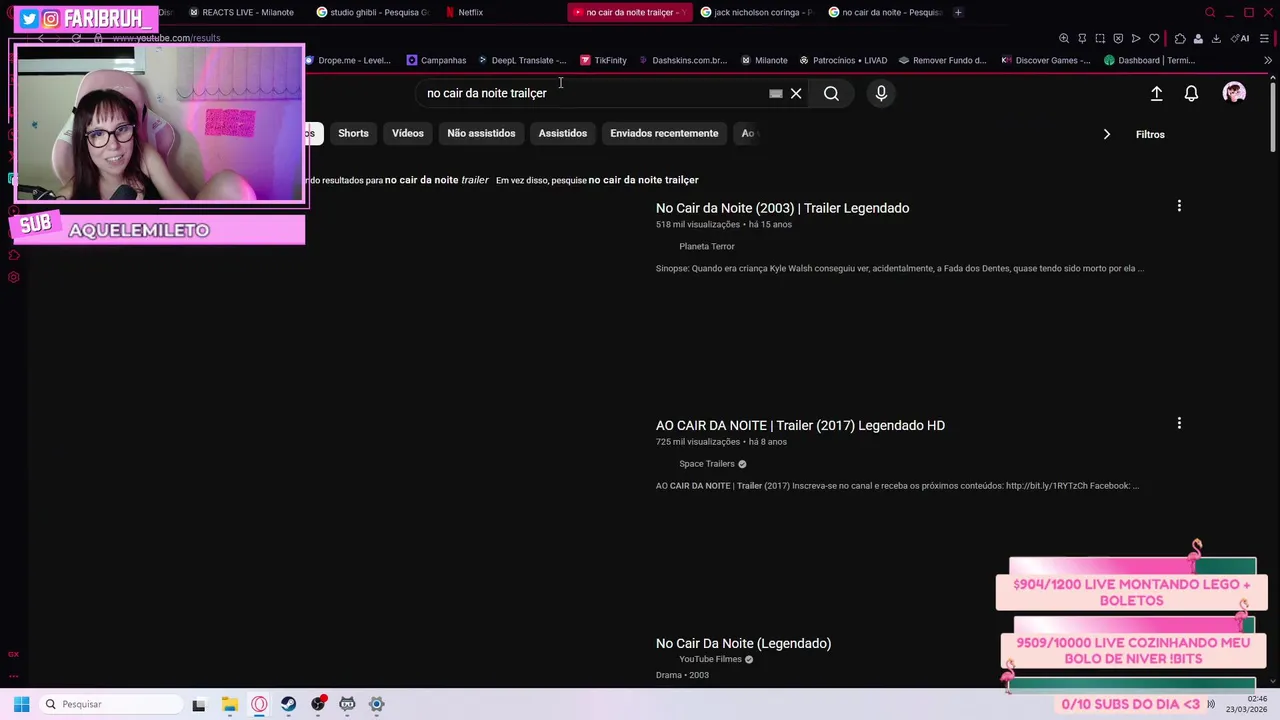Switch to jack nicholson coringa tab

pyautogui.click(x=756, y=12)
